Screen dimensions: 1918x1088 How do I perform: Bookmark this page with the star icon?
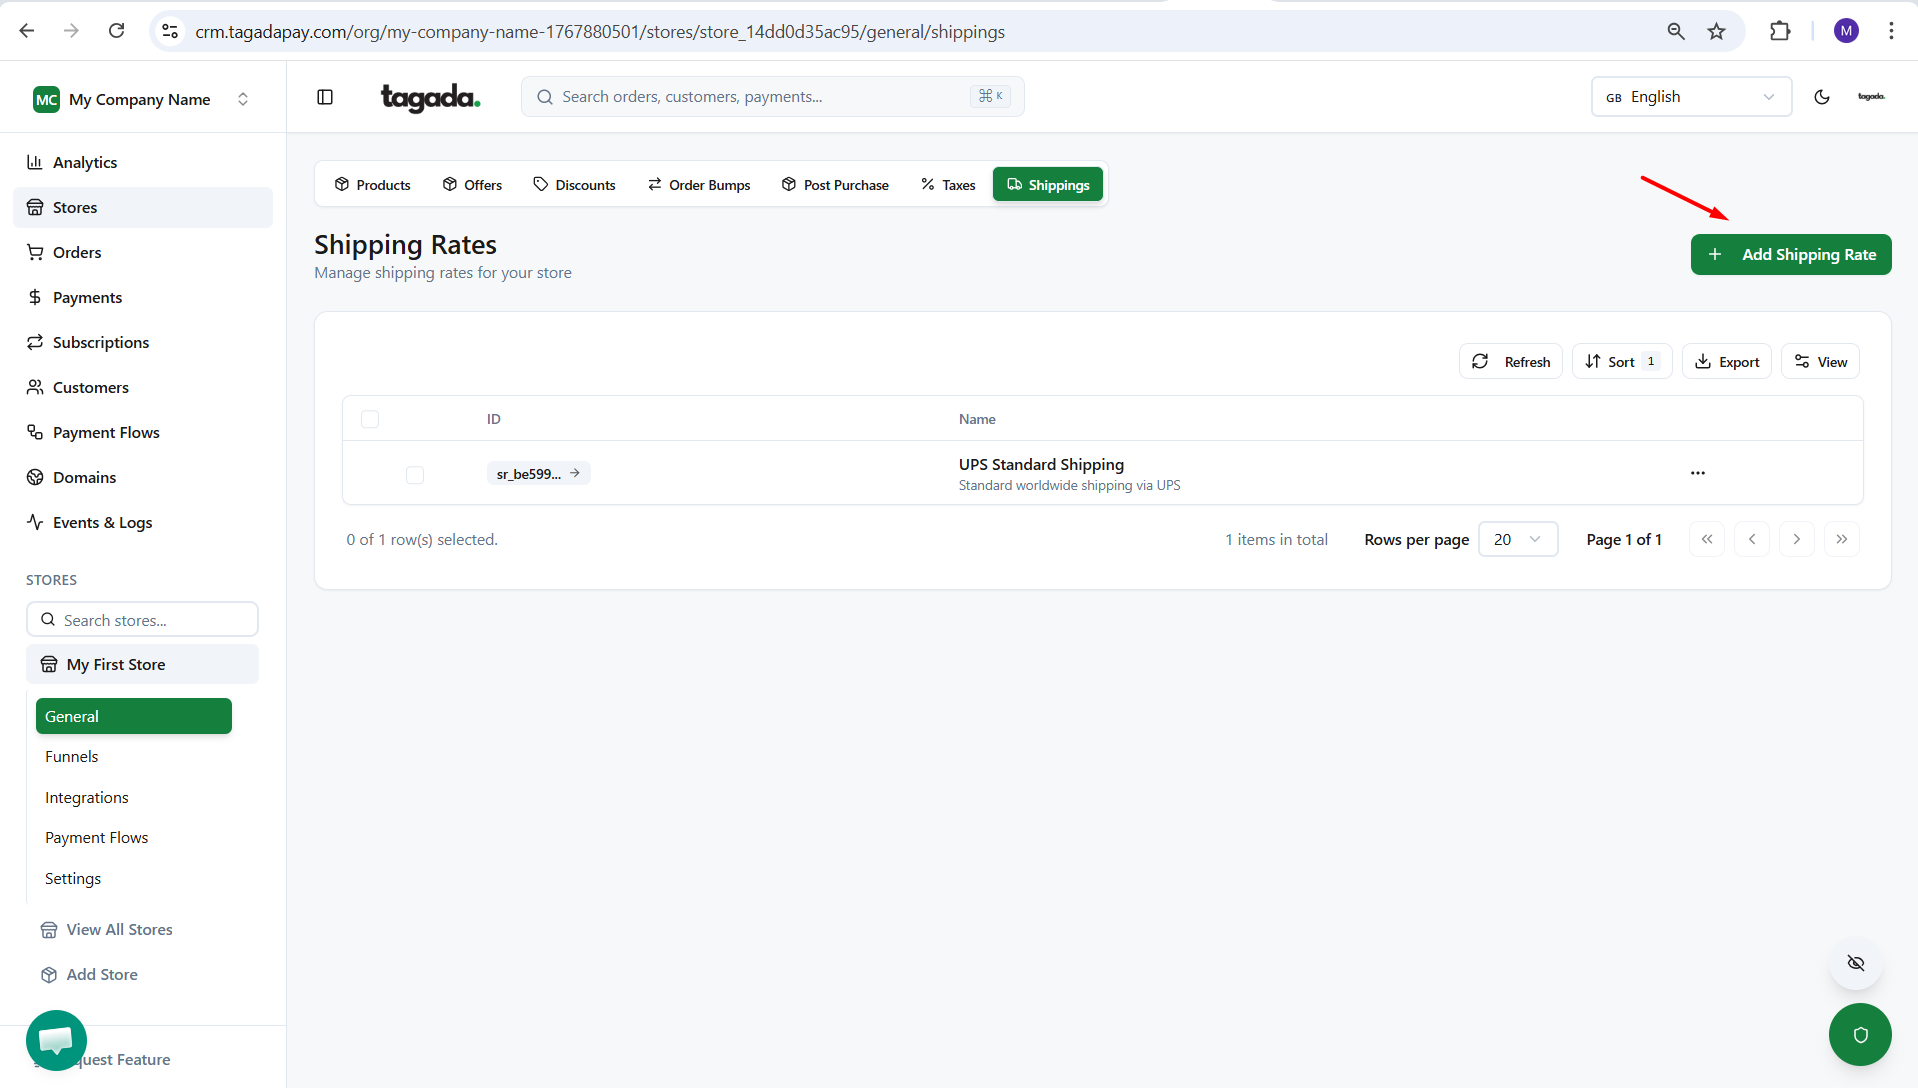point(1716,31)
